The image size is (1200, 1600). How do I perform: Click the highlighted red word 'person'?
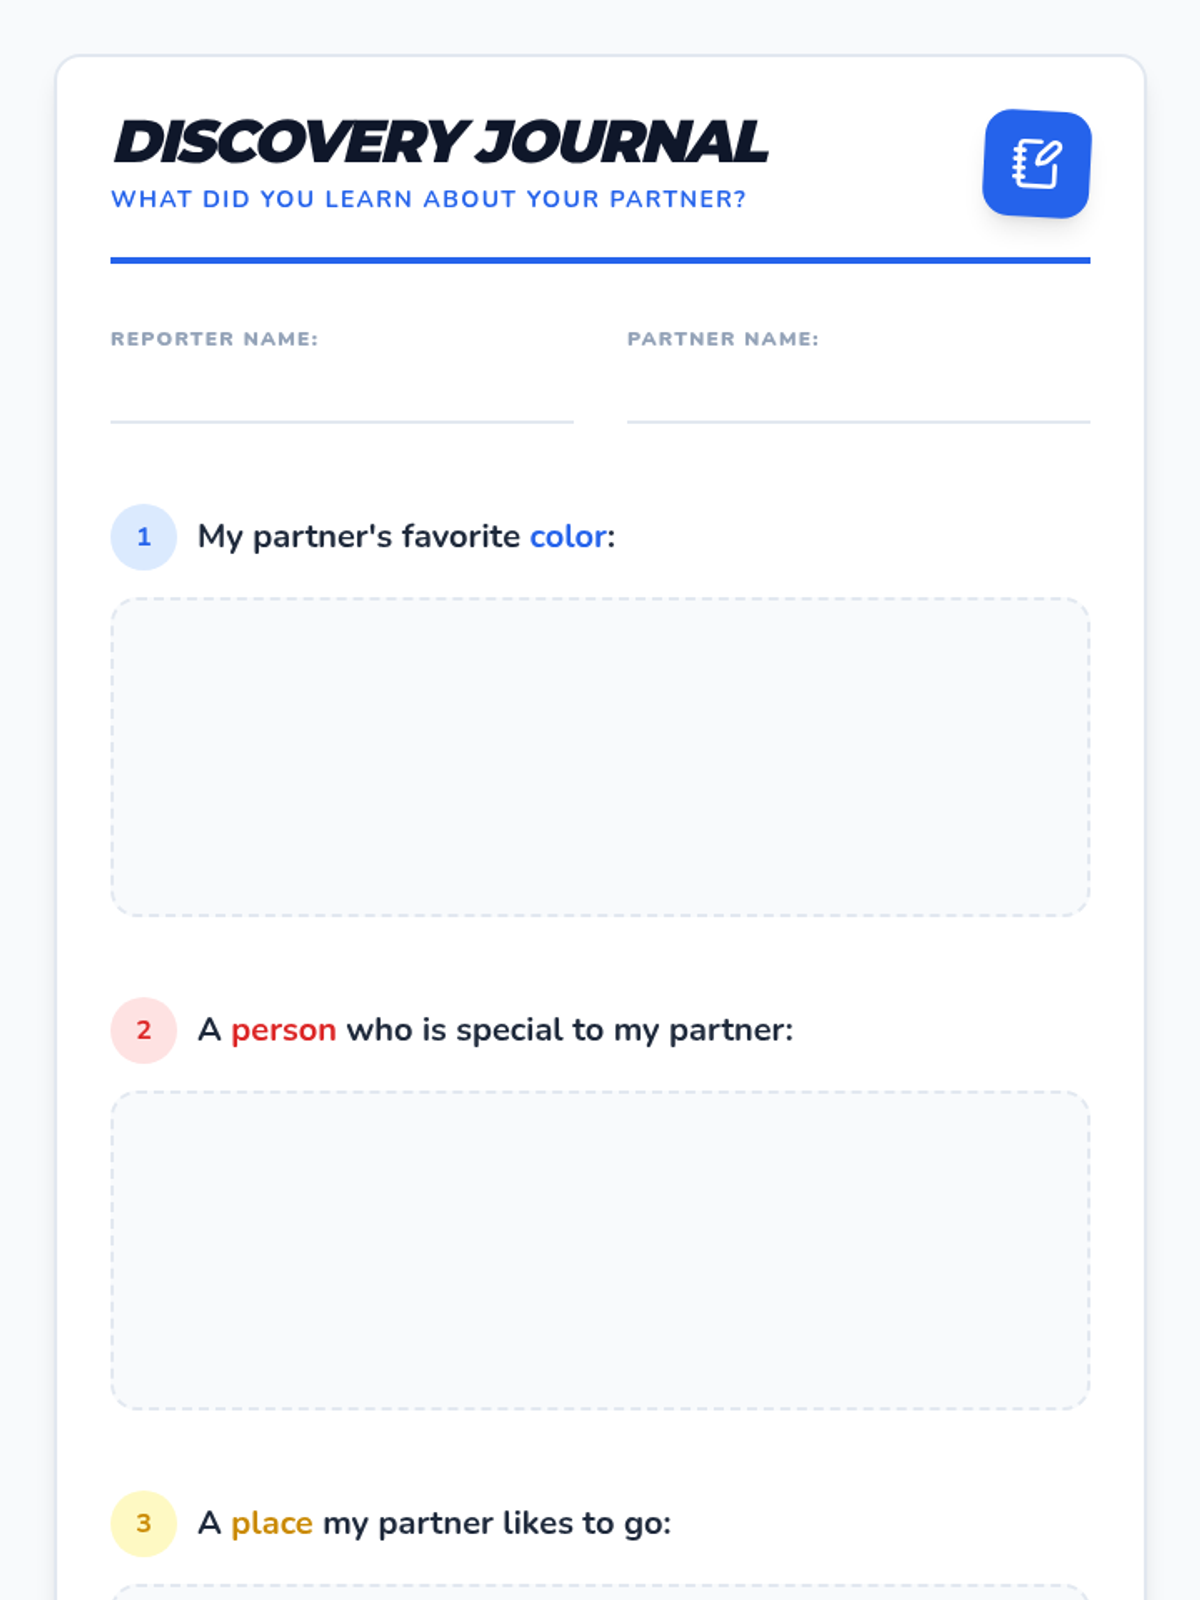click(284, 1030)
